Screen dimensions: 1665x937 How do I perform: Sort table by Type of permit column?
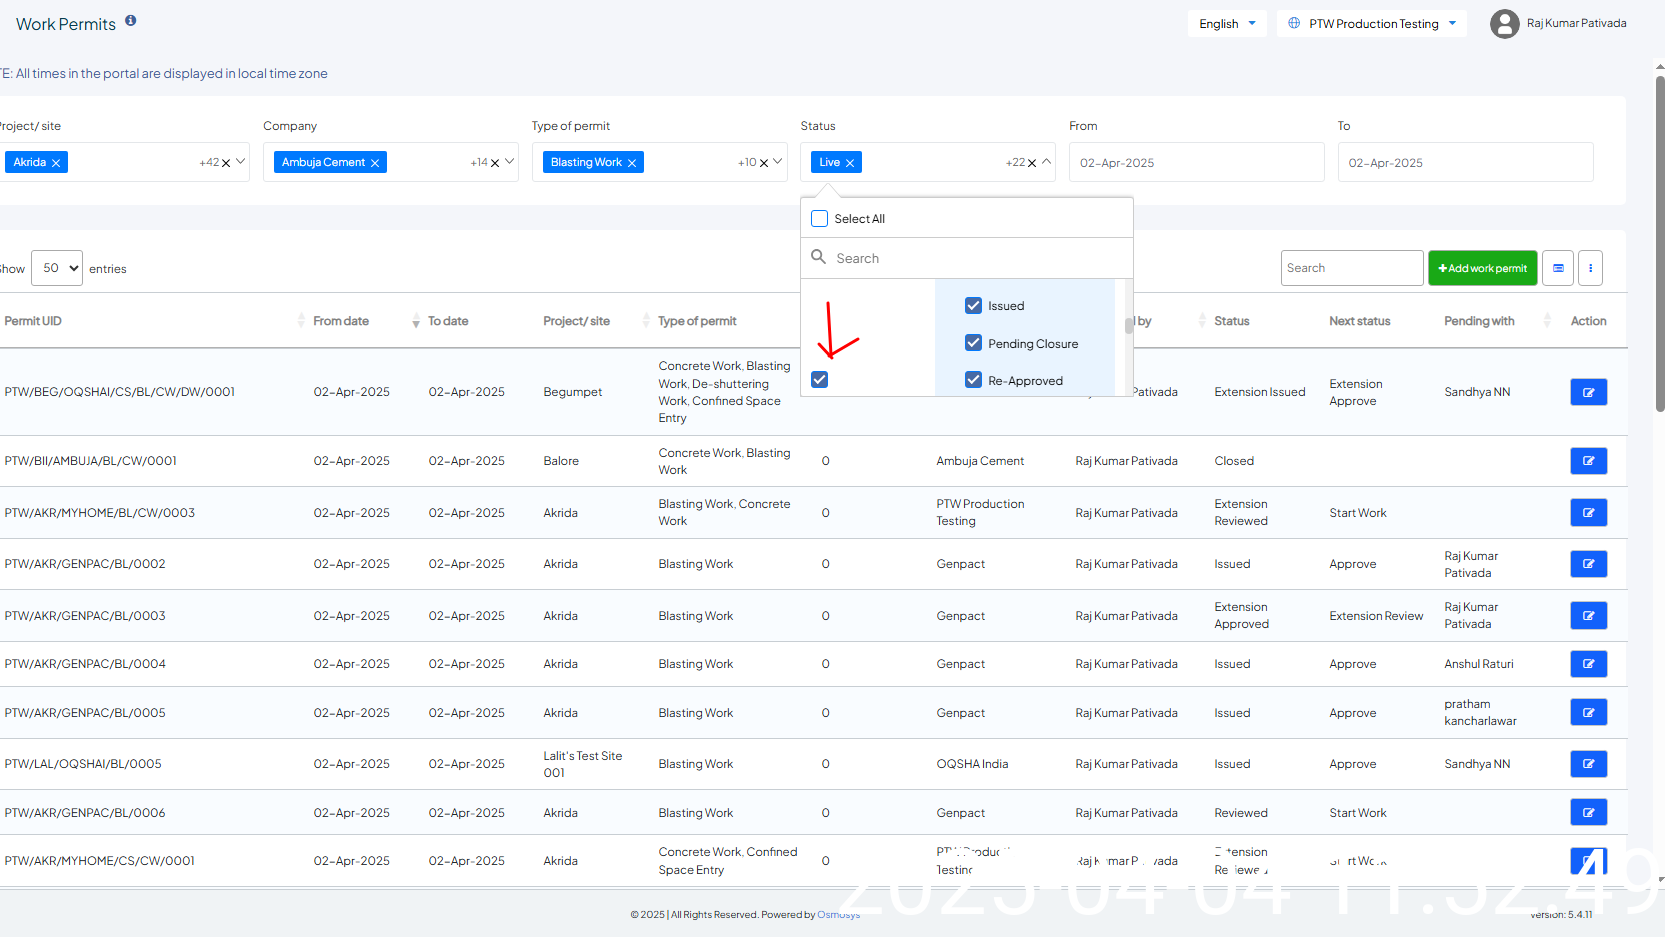click(x=697, y=321)
